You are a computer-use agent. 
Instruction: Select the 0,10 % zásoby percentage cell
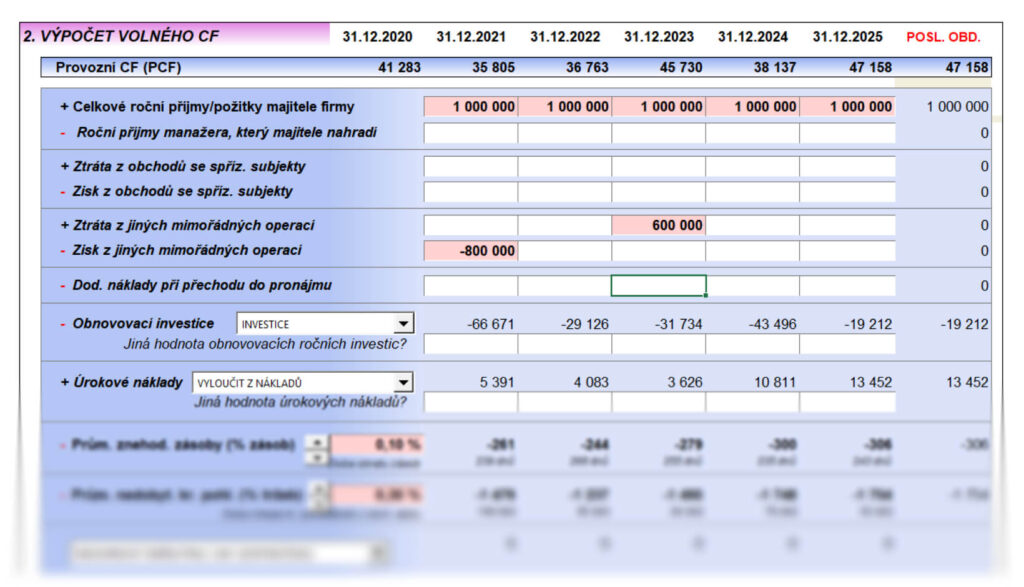pos(377,444)
